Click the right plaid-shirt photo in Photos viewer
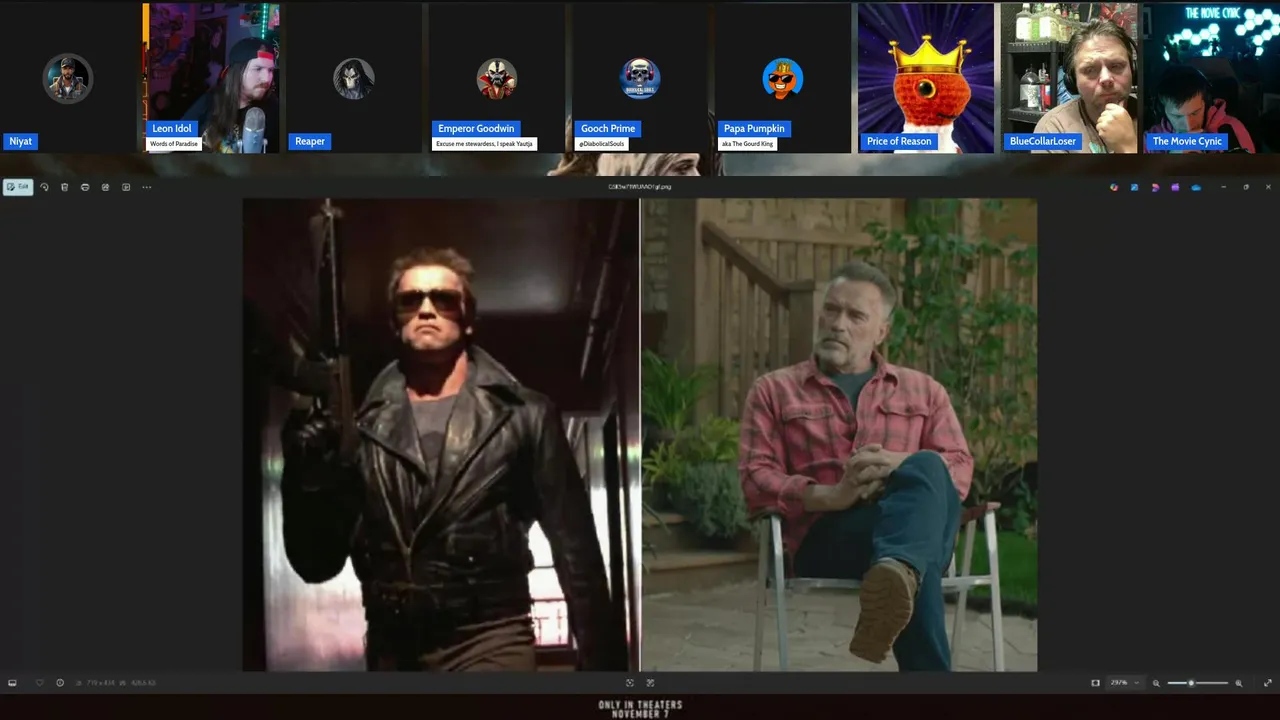 [839, 434]
